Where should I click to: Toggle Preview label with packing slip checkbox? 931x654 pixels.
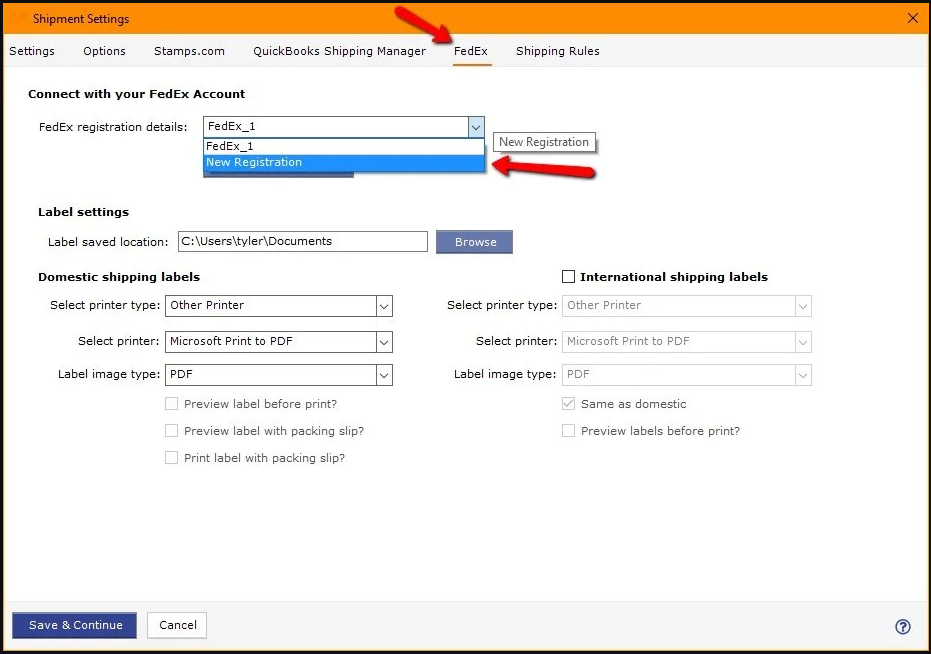coord(172,431)
